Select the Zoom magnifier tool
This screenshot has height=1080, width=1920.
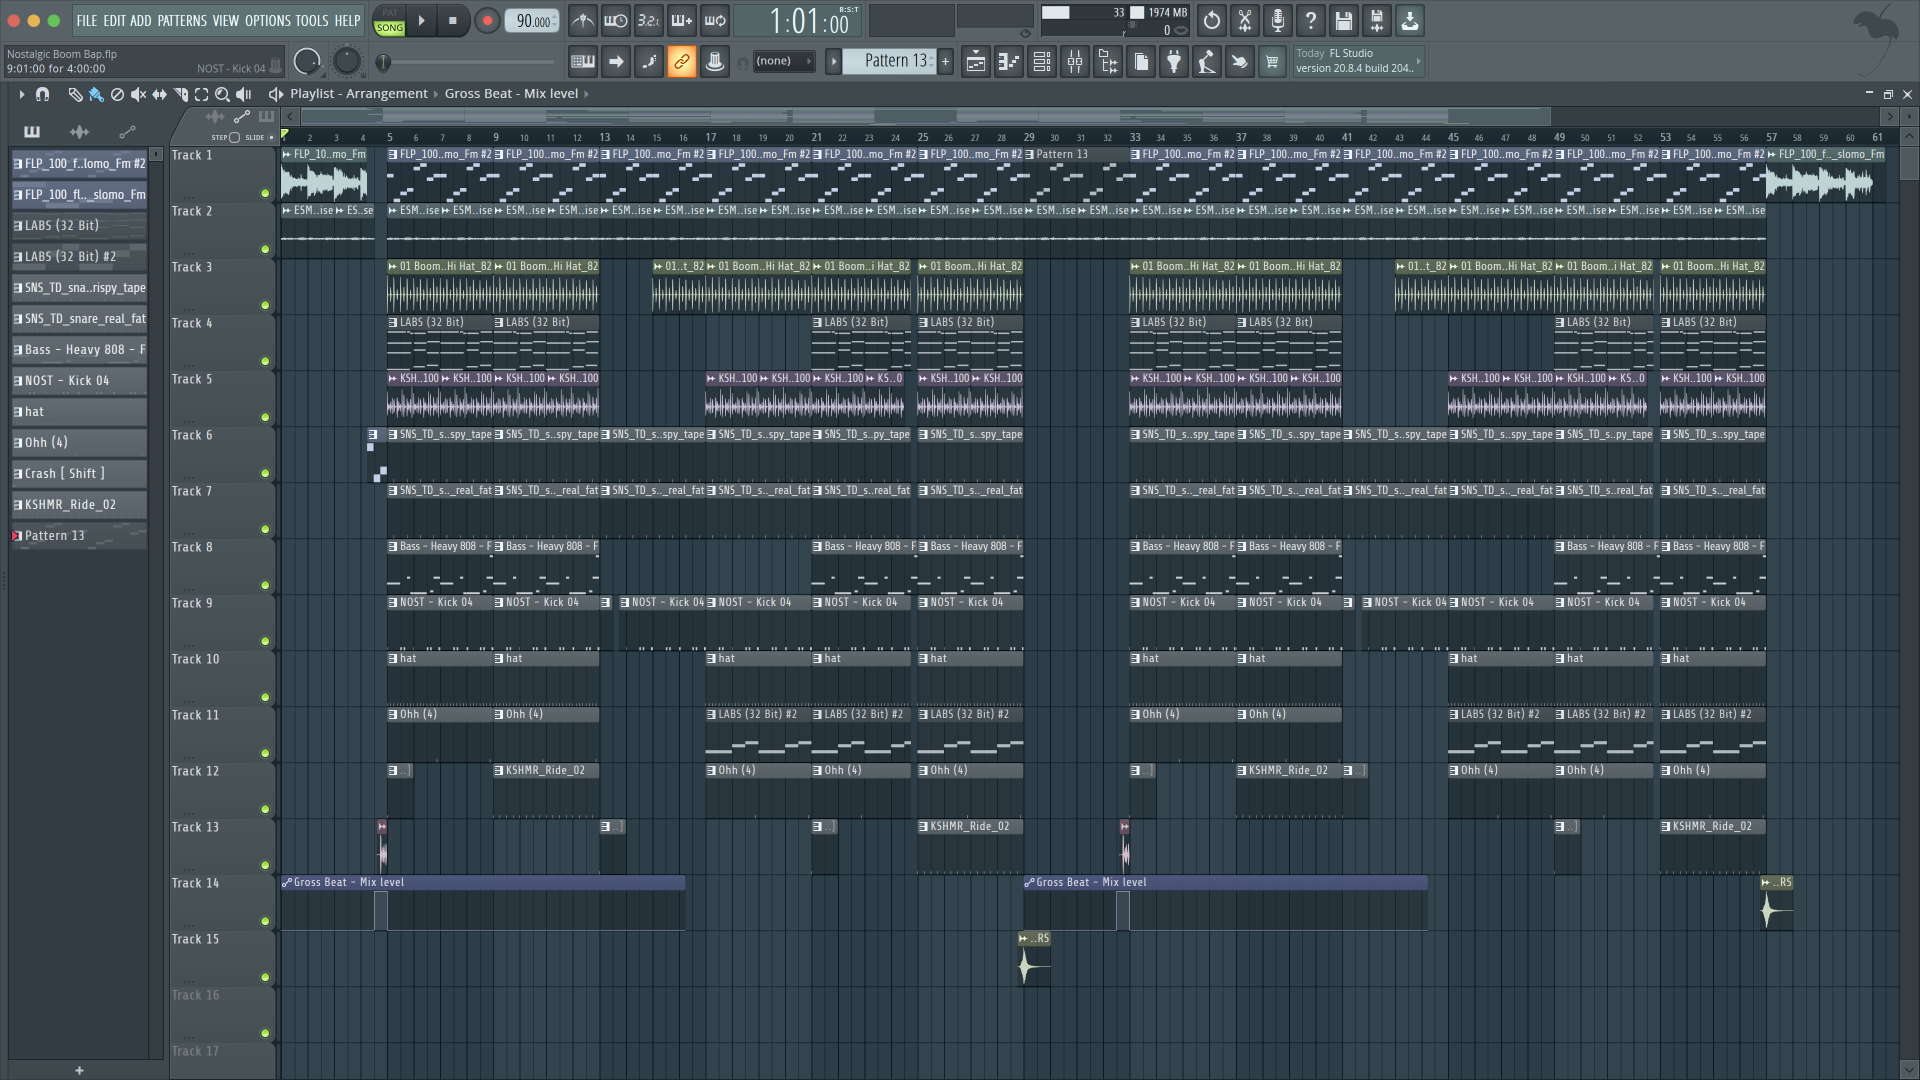point(222,94)
